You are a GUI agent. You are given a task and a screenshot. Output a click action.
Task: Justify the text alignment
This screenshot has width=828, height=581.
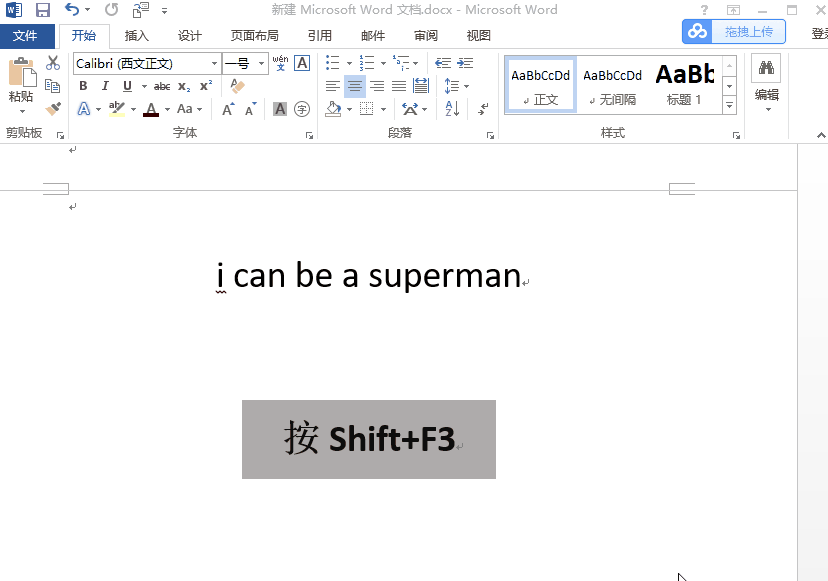point(399,86)
